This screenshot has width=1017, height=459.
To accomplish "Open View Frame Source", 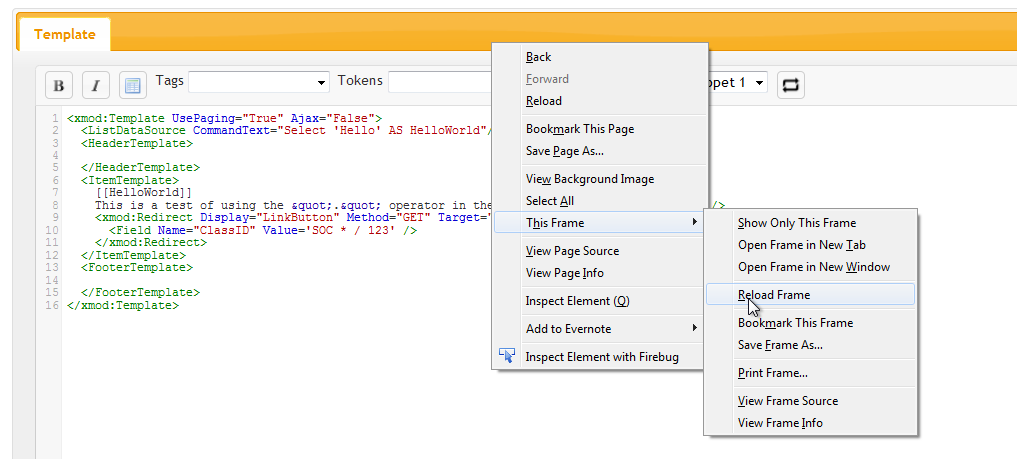I will (x=810, y=401).
